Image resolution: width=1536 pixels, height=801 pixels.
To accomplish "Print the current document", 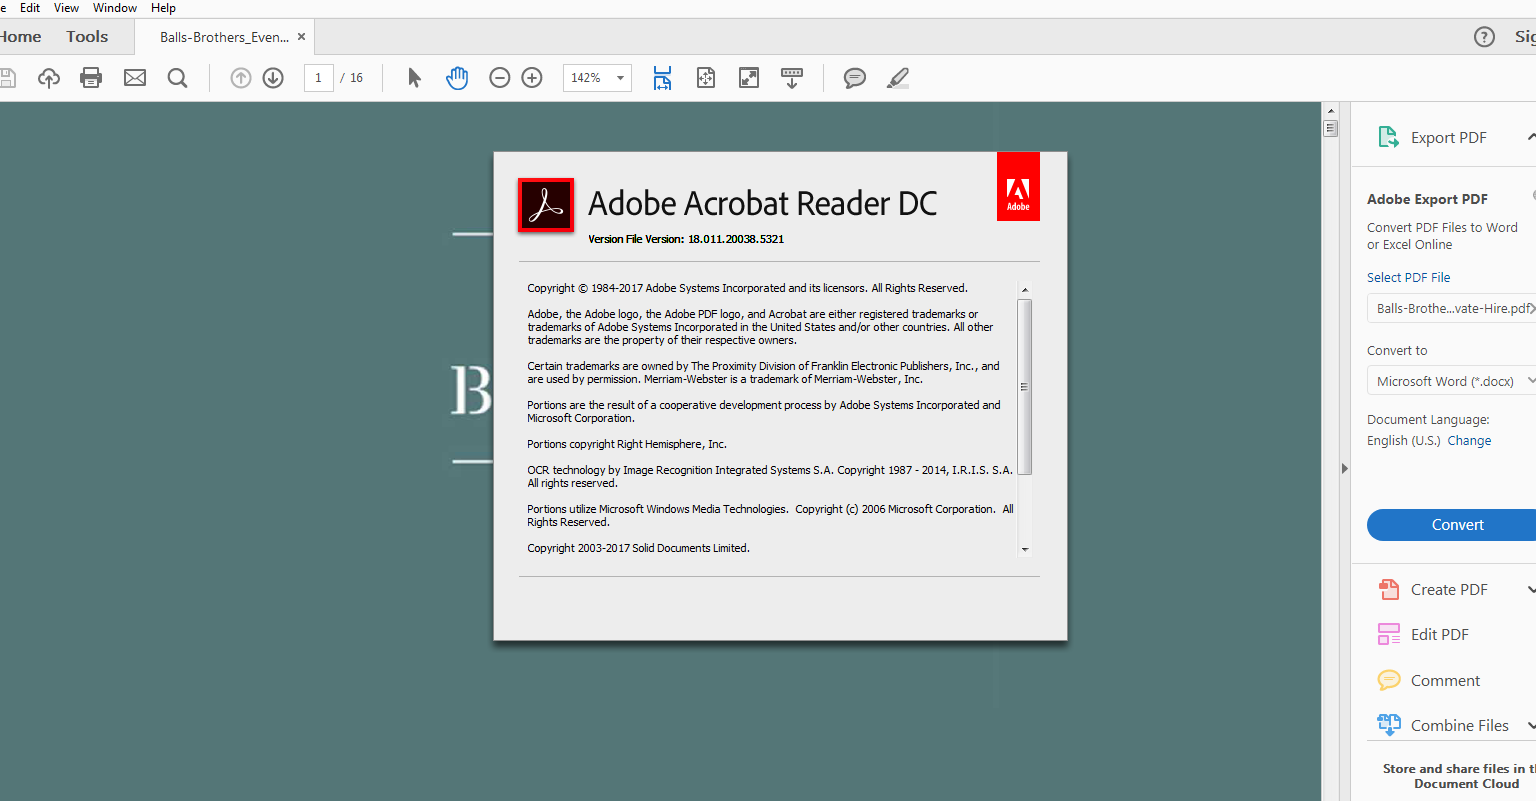I will point(90,77).
